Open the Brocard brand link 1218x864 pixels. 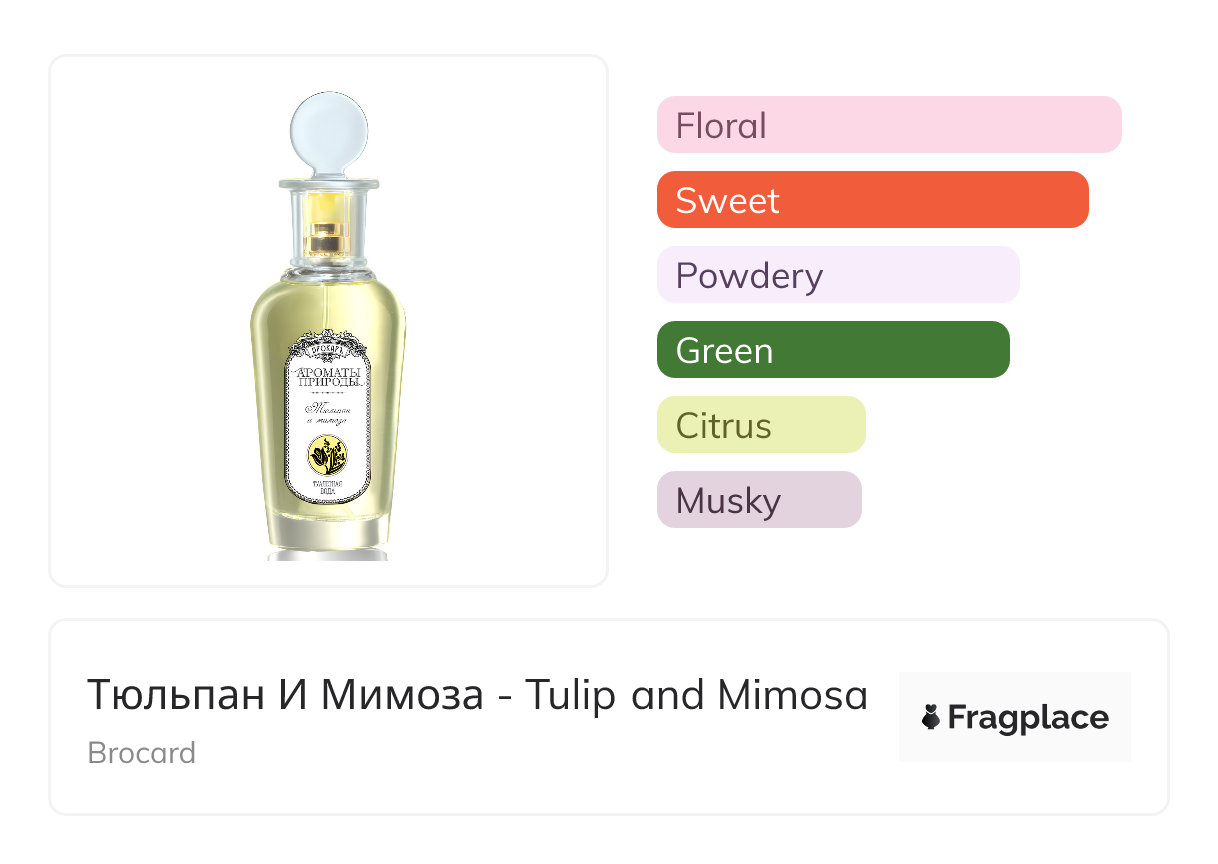[142, 752]
